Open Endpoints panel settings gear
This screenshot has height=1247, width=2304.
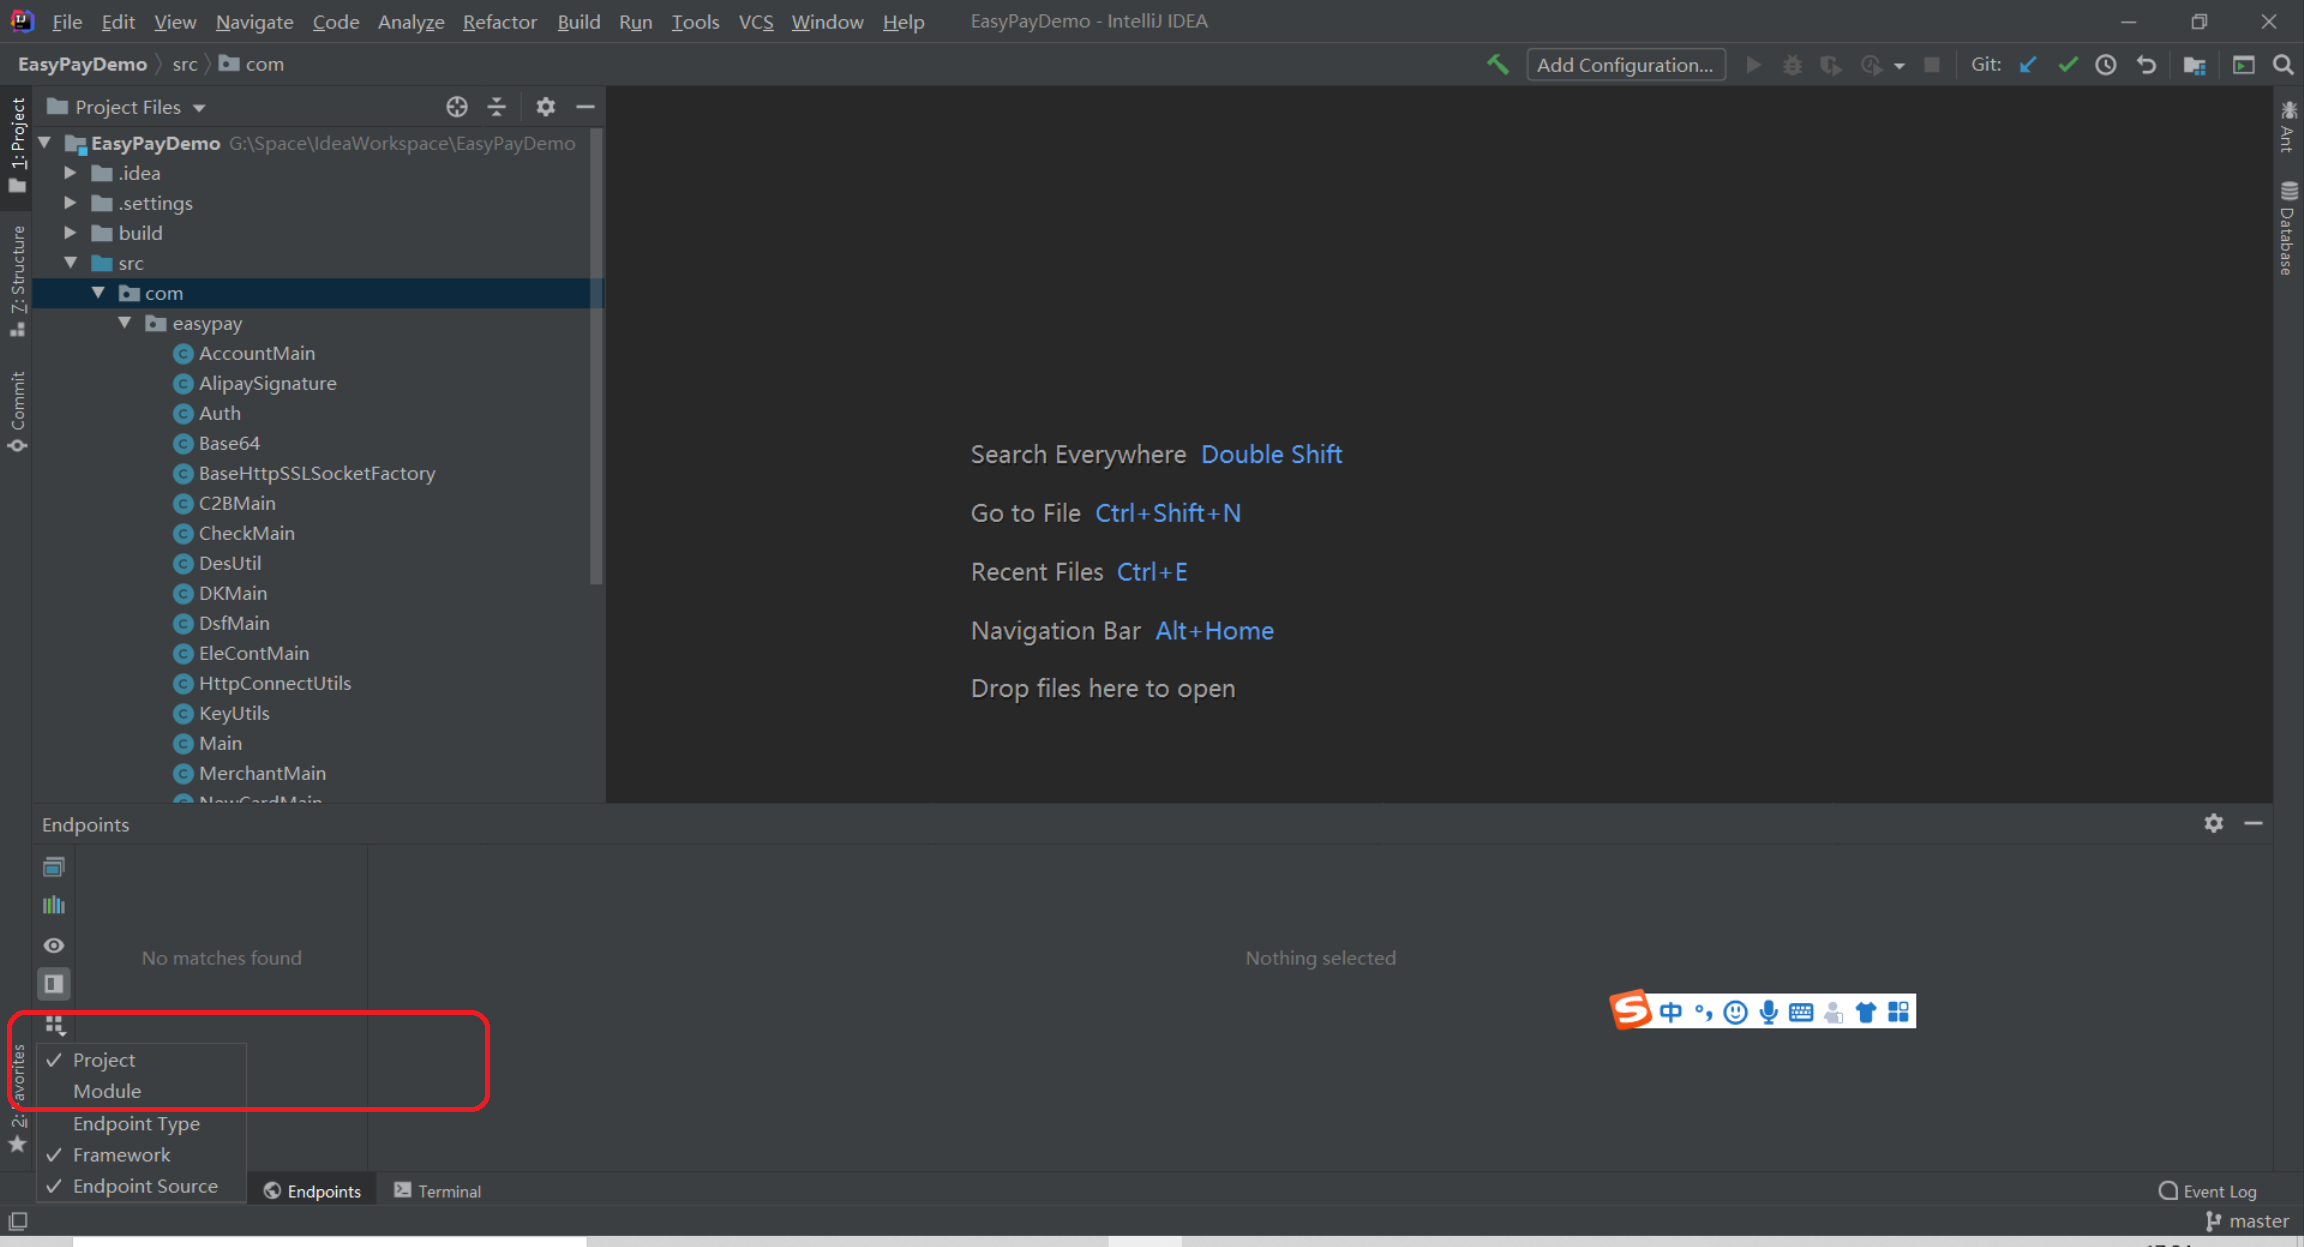[x=2213, y=823]
